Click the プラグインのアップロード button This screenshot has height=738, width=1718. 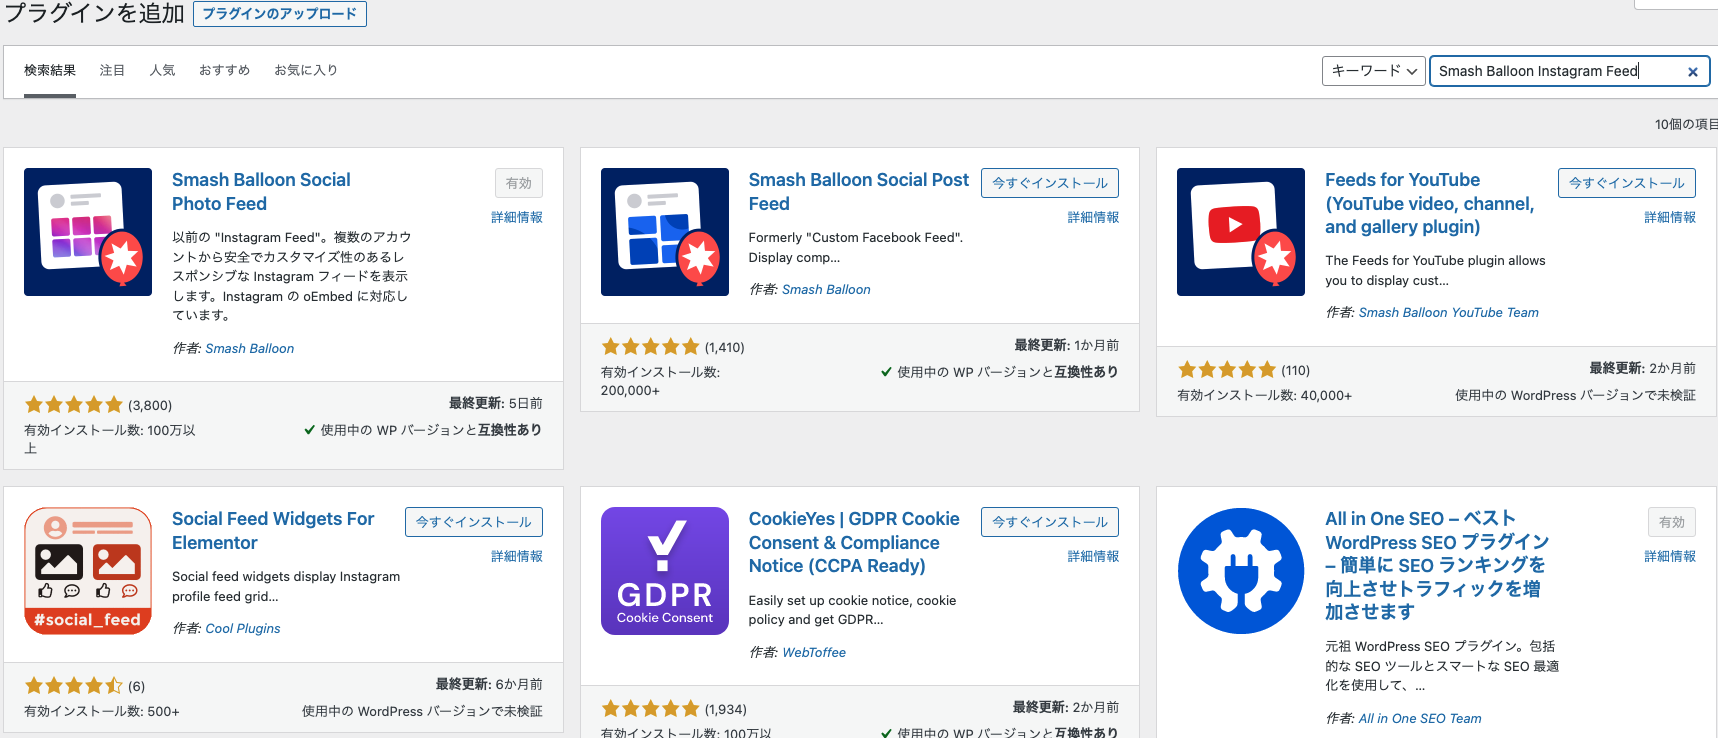(280, 14)
